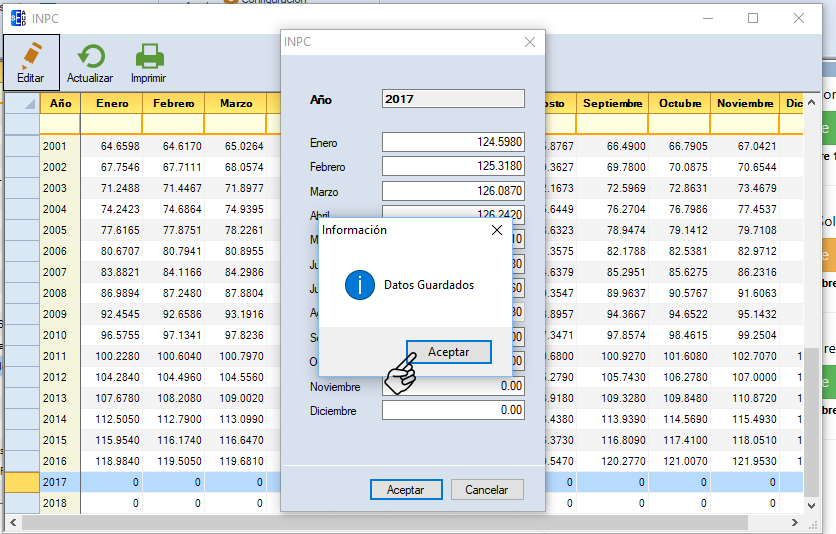Screen dimensions: 836x534
Task: Close the INPC edit dialog
Action: pyautogui.click(x=530, y=42)
